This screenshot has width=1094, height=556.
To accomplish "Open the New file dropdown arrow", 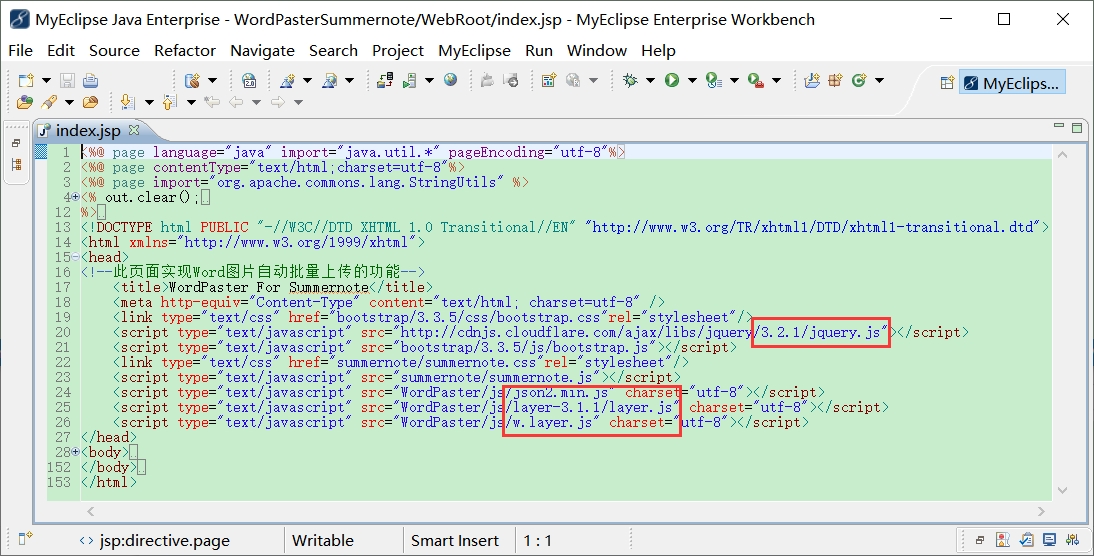I will click(x=46, y=80).
